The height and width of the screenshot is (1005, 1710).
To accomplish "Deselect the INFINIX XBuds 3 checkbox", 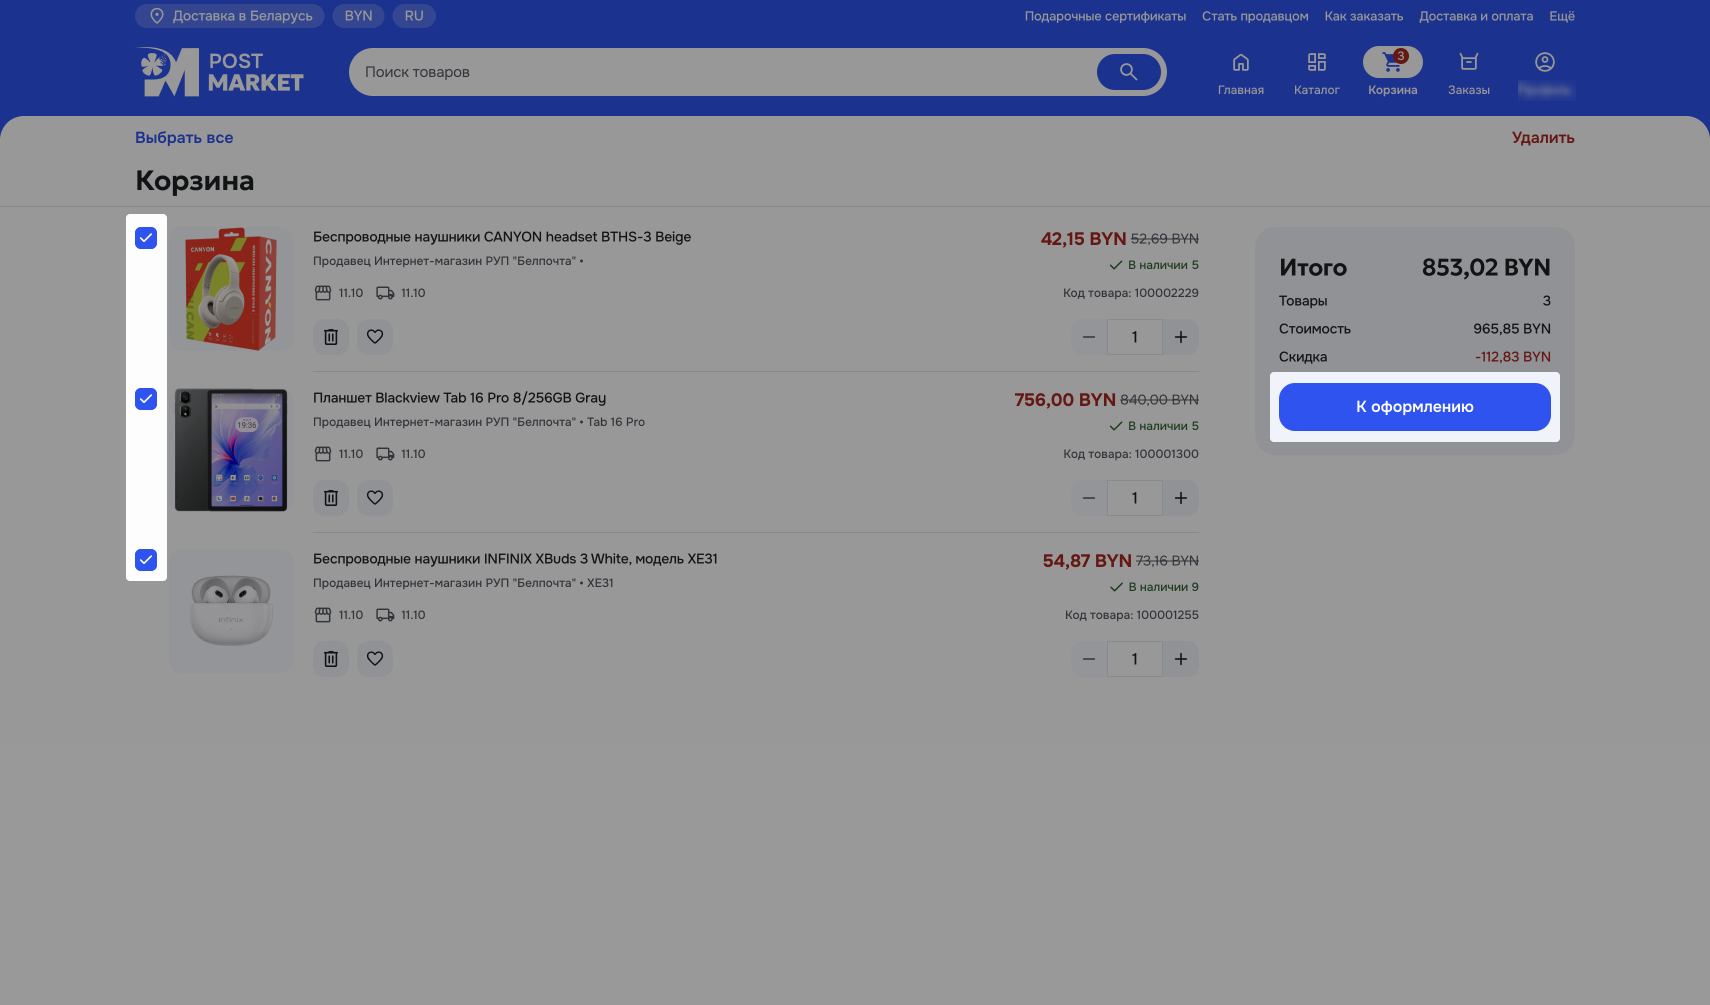I will point(146,560).
